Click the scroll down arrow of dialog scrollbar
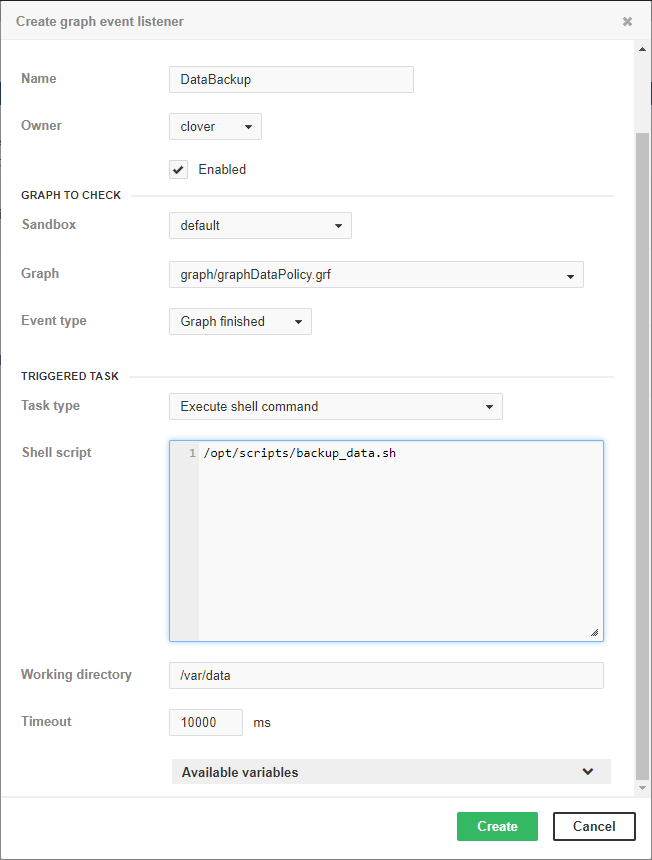 643,789
